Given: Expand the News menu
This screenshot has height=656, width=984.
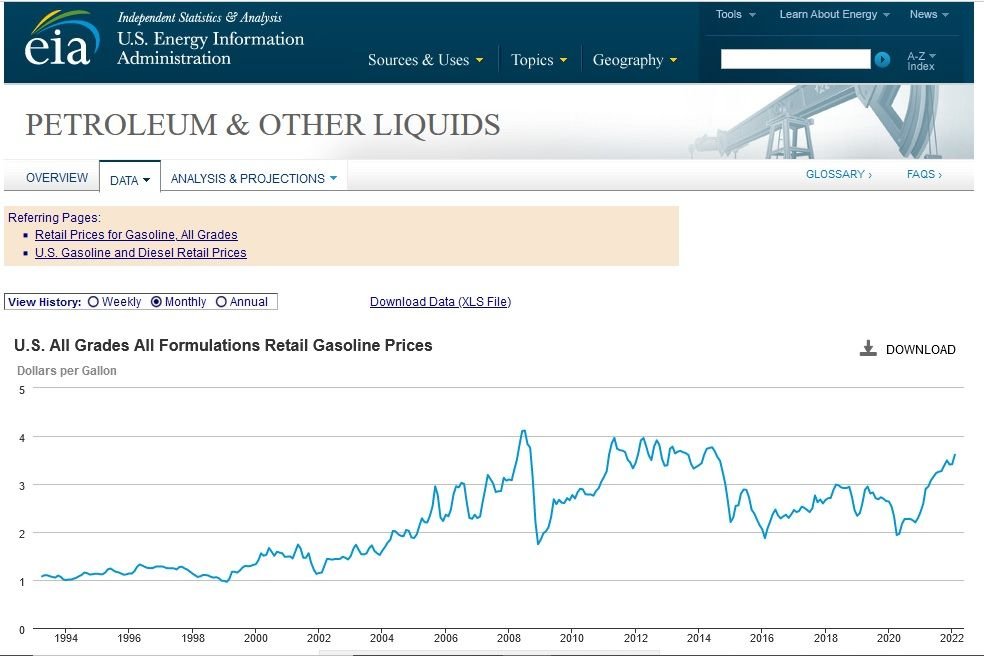Looking at the screenshot, I should pos(928,14).
